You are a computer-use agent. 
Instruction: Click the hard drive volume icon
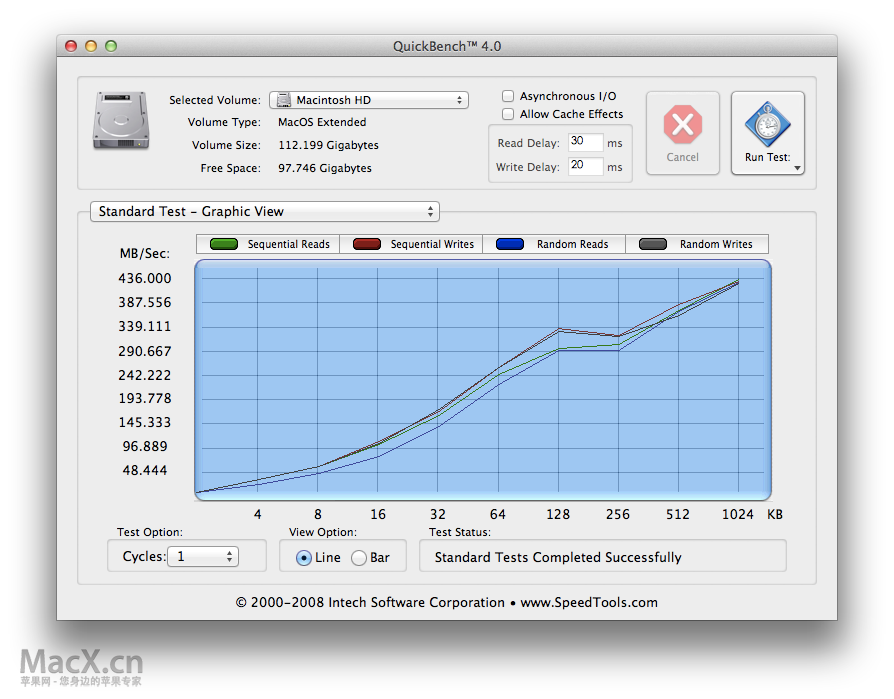point(121,120)
